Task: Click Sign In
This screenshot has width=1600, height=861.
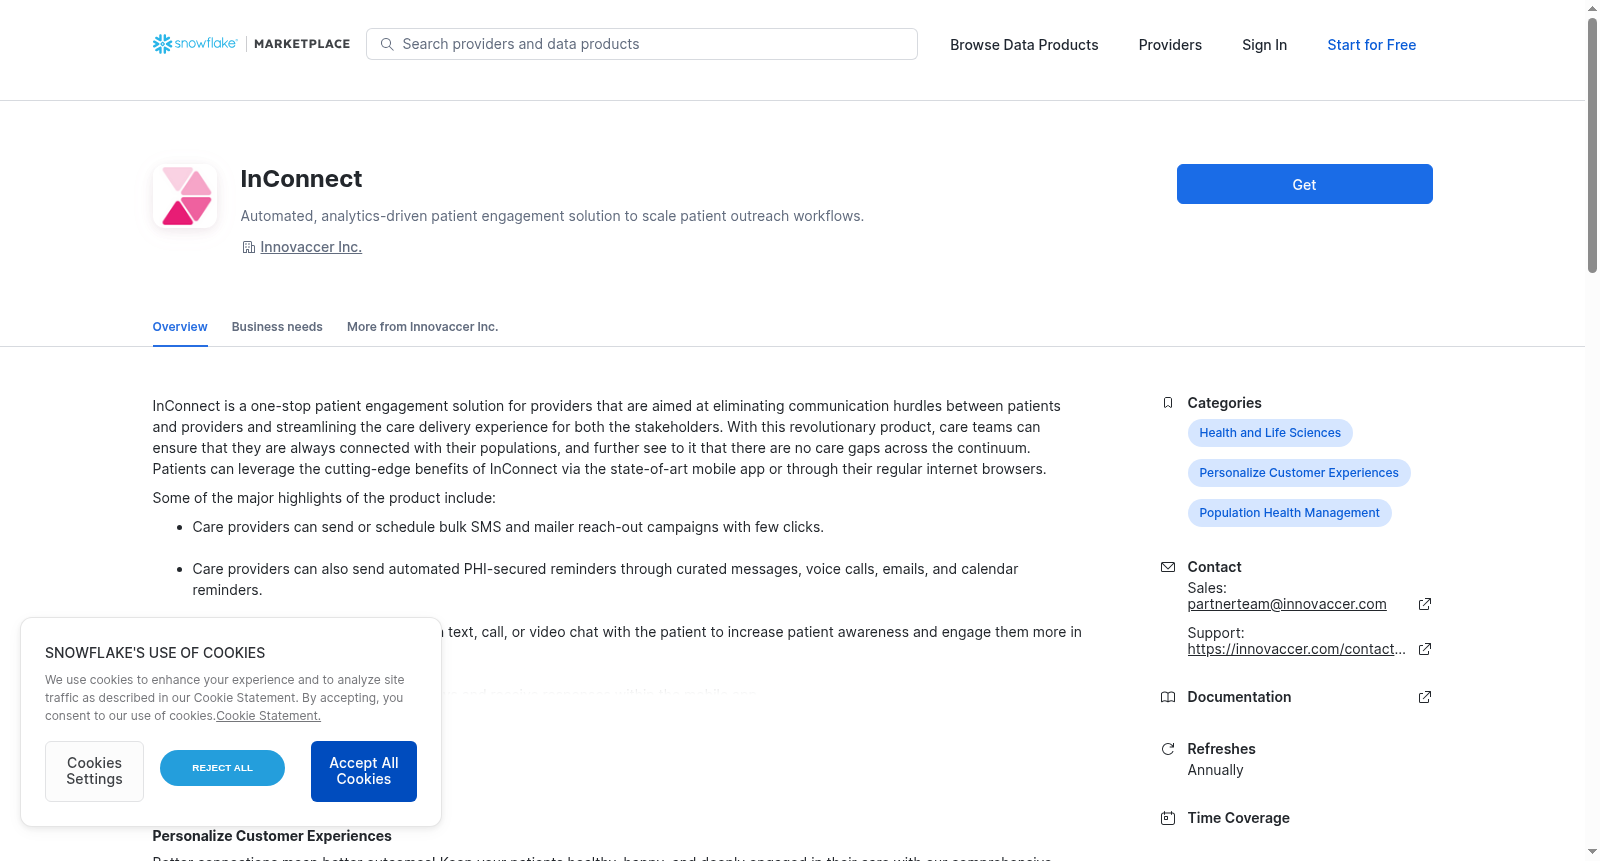Action: pyautogui.click(x=1264, y=45)
